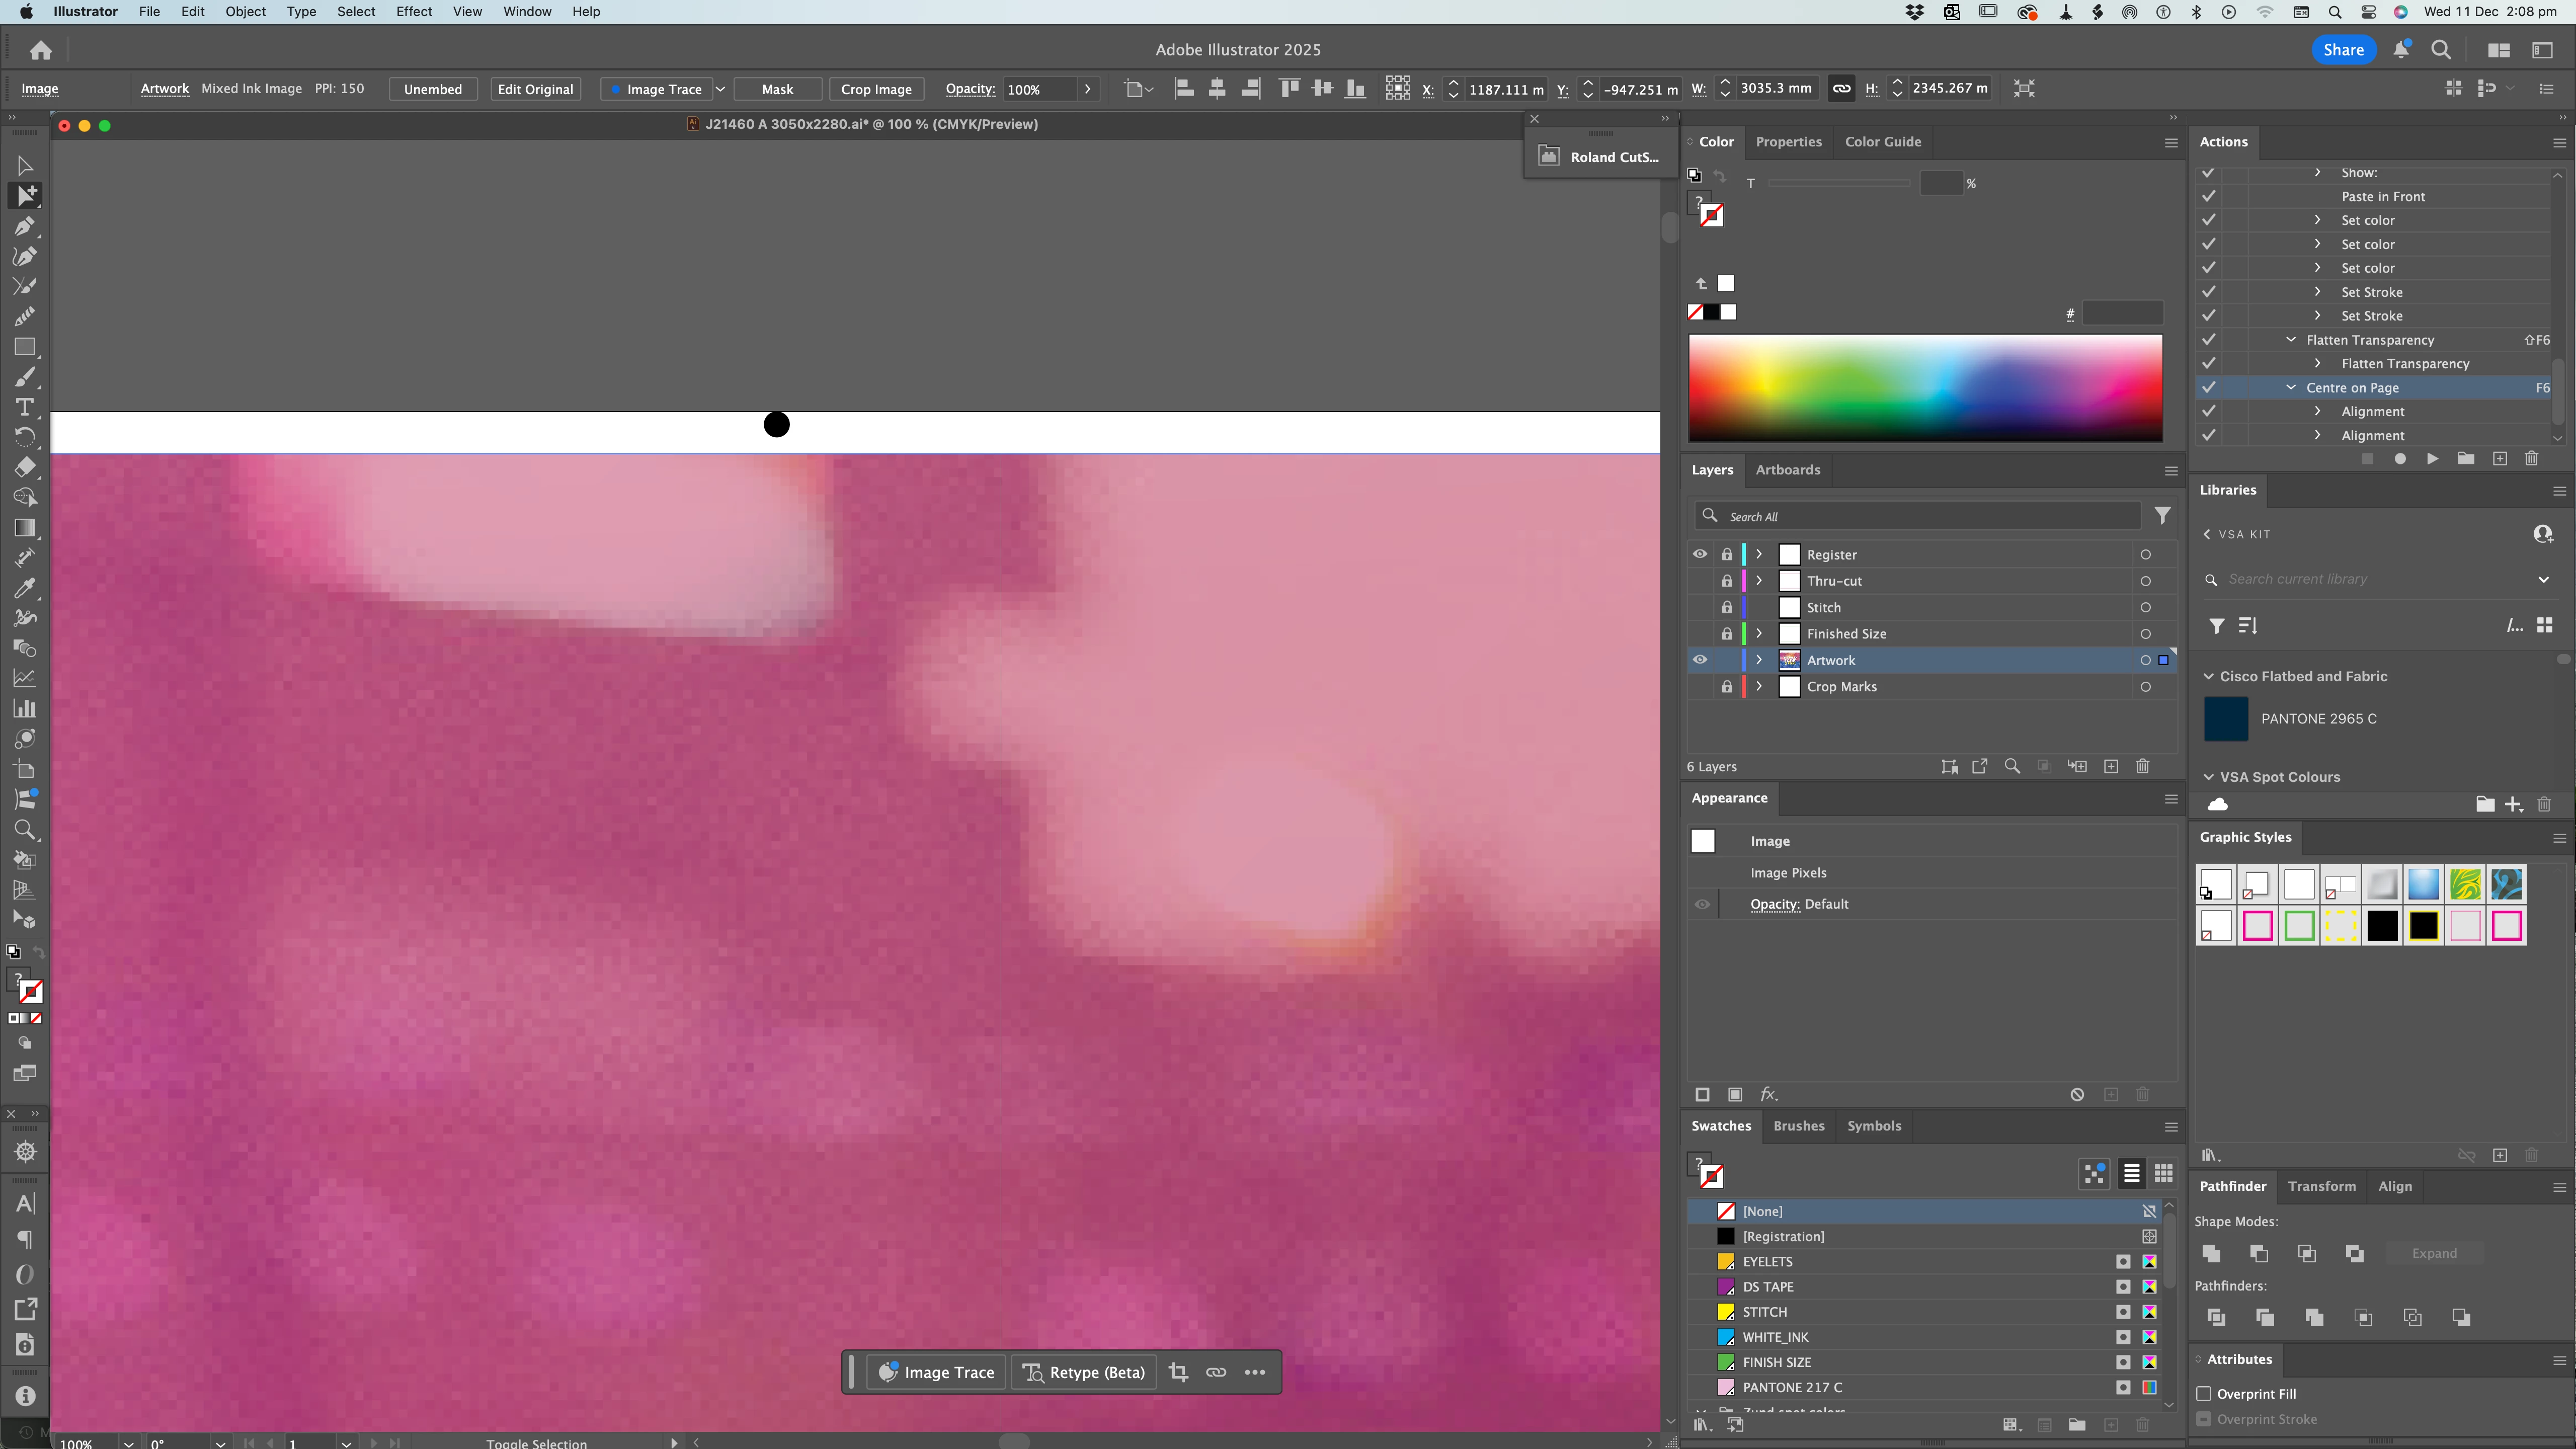Viewport: 2576px width, 1449px height.
Task: Select the Rectangle tool in toolbar
Action: [x=24, y=347]
